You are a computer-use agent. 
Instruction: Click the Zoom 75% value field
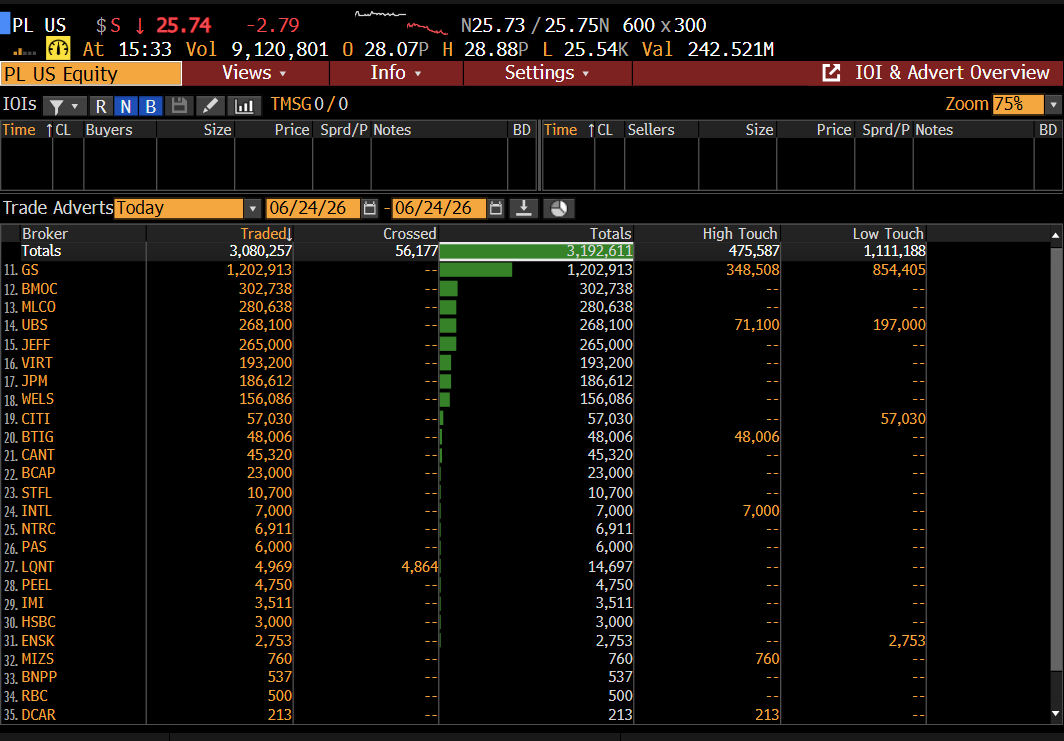click(x=1018, y=104)
